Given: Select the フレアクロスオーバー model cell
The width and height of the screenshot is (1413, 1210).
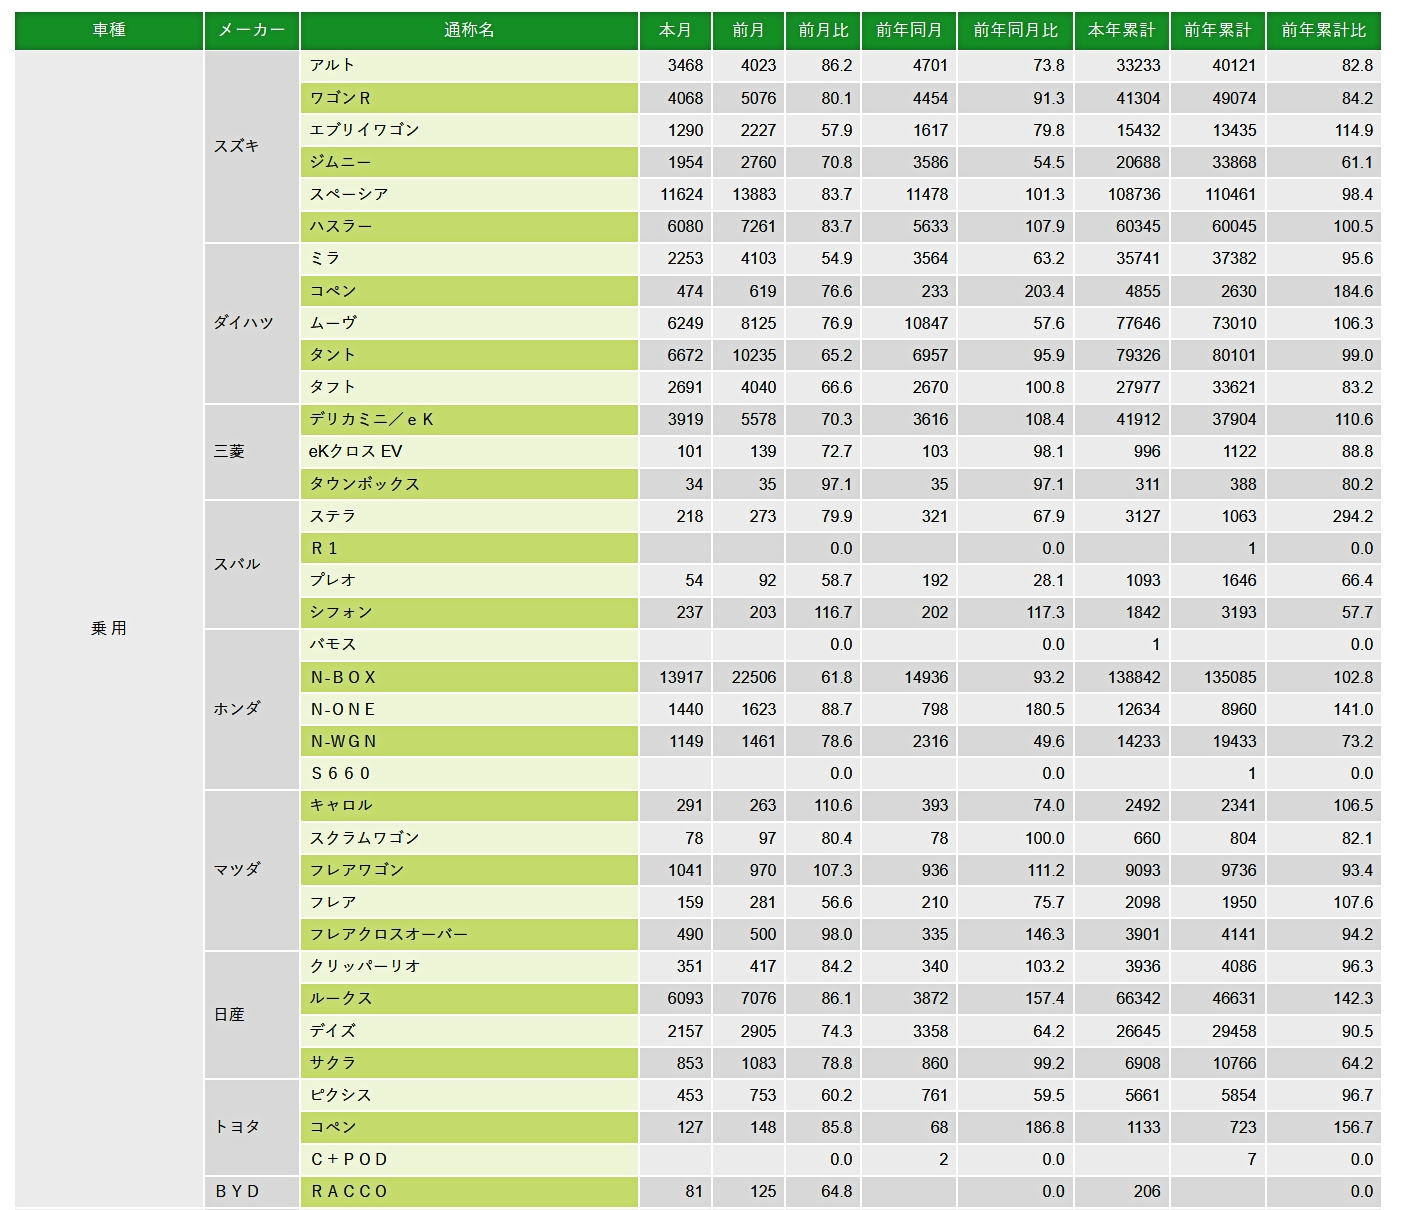Looking at the screenshot, I should pos(469,934).
